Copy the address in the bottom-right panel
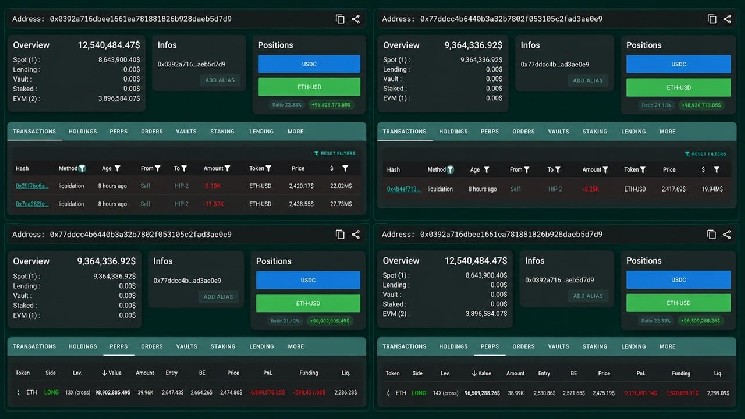Screen dimensions: 745x419 (x=711, y=234)
